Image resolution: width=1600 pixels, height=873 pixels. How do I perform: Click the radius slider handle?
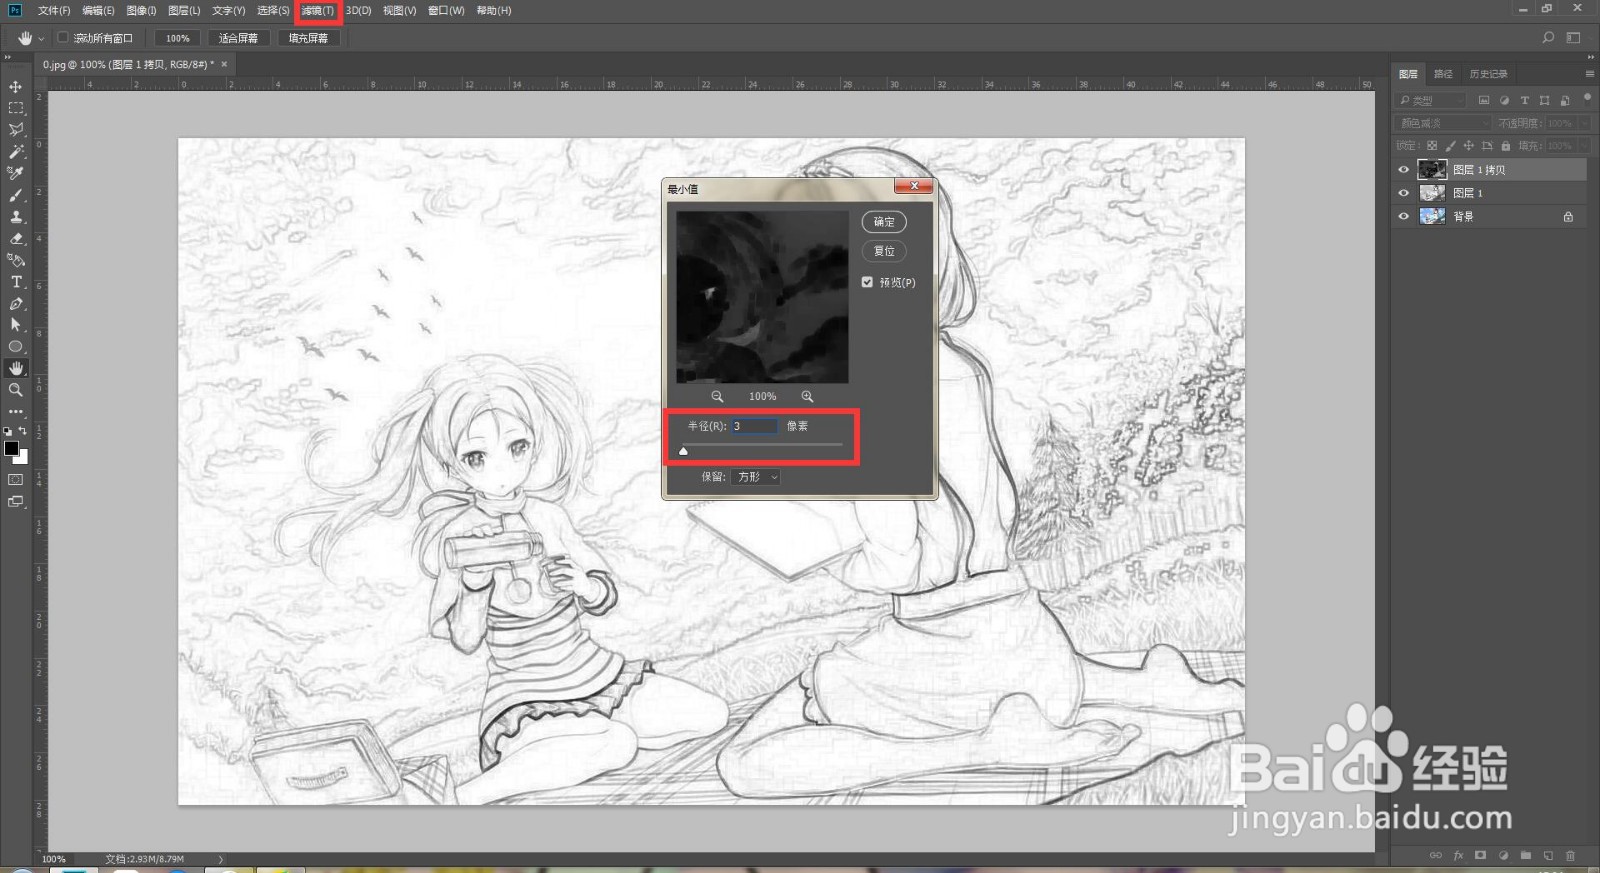click(684, 451)
